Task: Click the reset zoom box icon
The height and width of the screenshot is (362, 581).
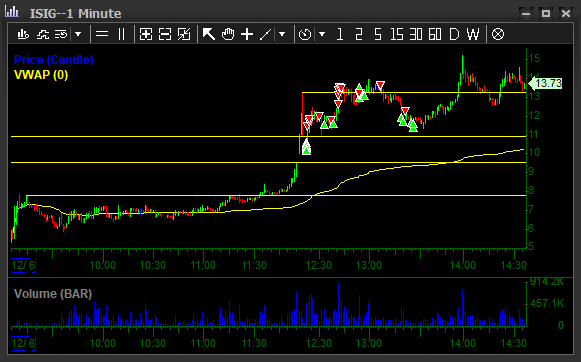Action: pyautogui.click(x=184, y=34)
